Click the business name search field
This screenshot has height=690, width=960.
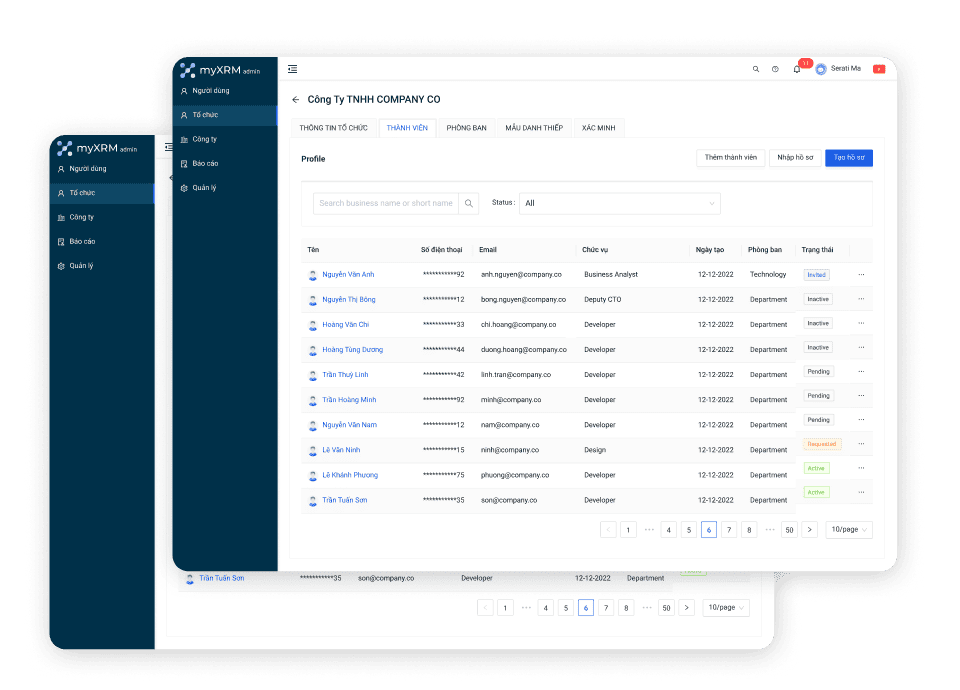pyautogui.click(x=386, y=203)
